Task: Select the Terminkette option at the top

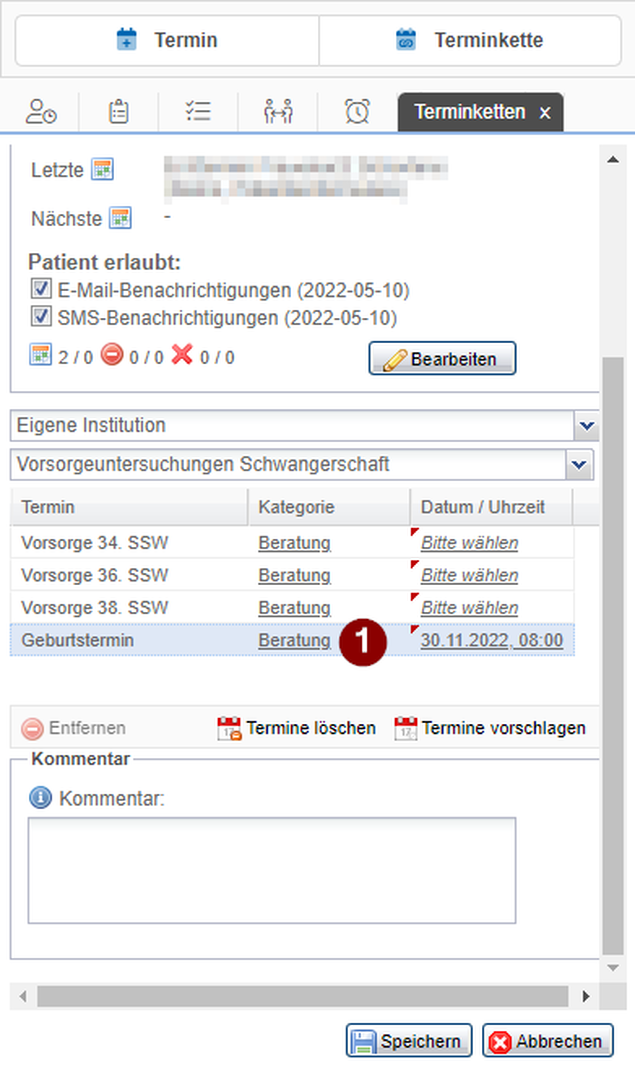Action: (470, 40)
